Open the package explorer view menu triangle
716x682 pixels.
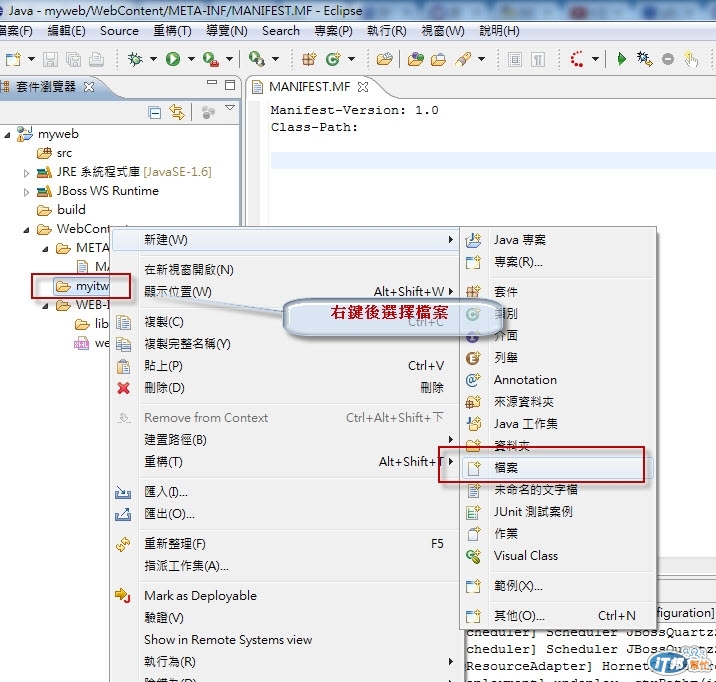click(x=230, y=108)
